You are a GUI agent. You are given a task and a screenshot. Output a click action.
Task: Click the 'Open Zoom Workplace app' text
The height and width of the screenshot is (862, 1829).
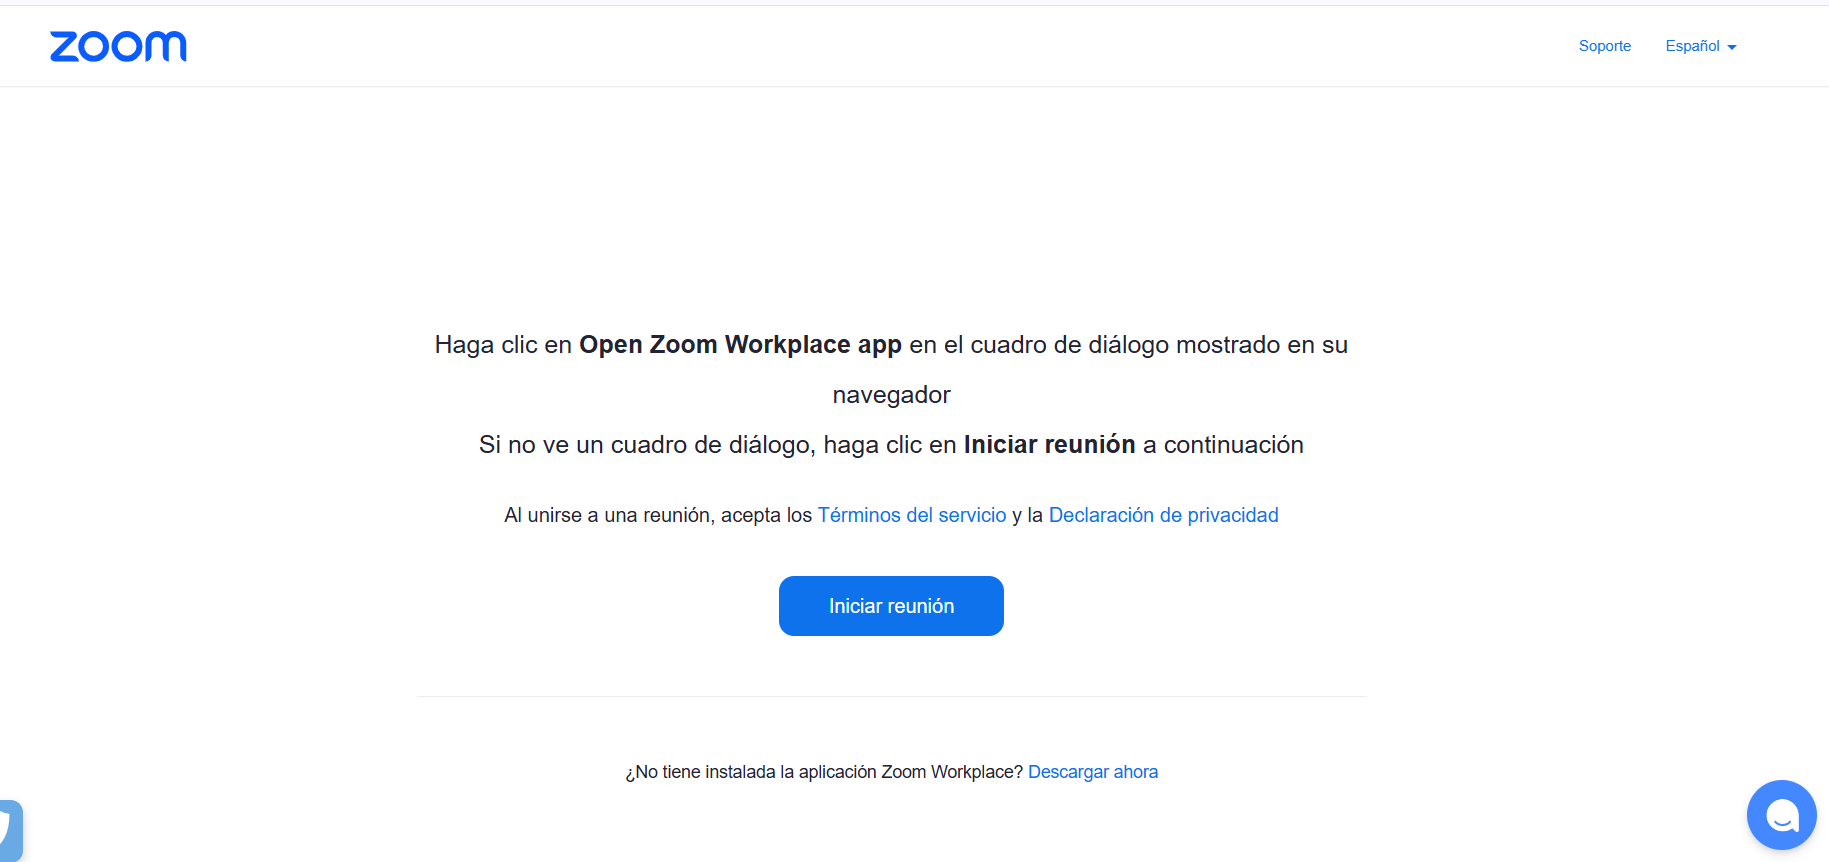pyautogui.click(x=740, y=345)
